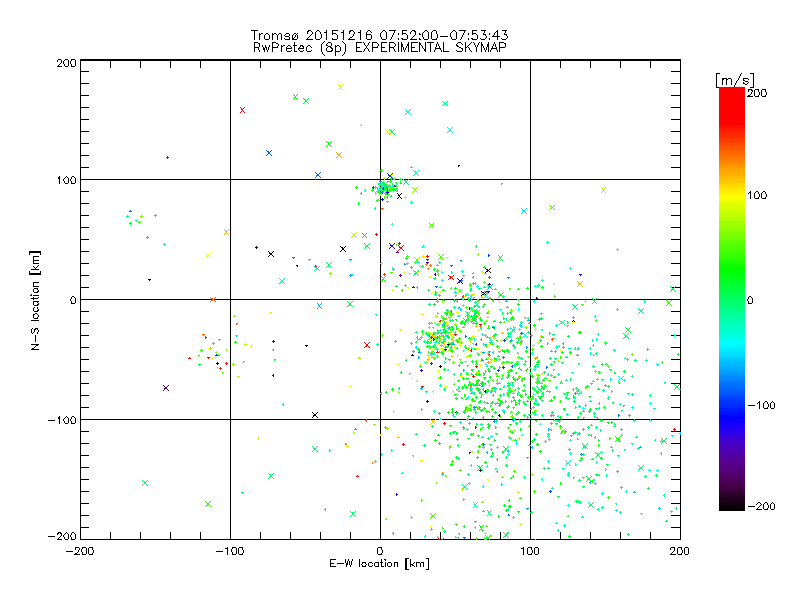Viewport: 800px width, 600px height.
Task: Click x-axis tick label '-100'
Action: click(230, 551)
